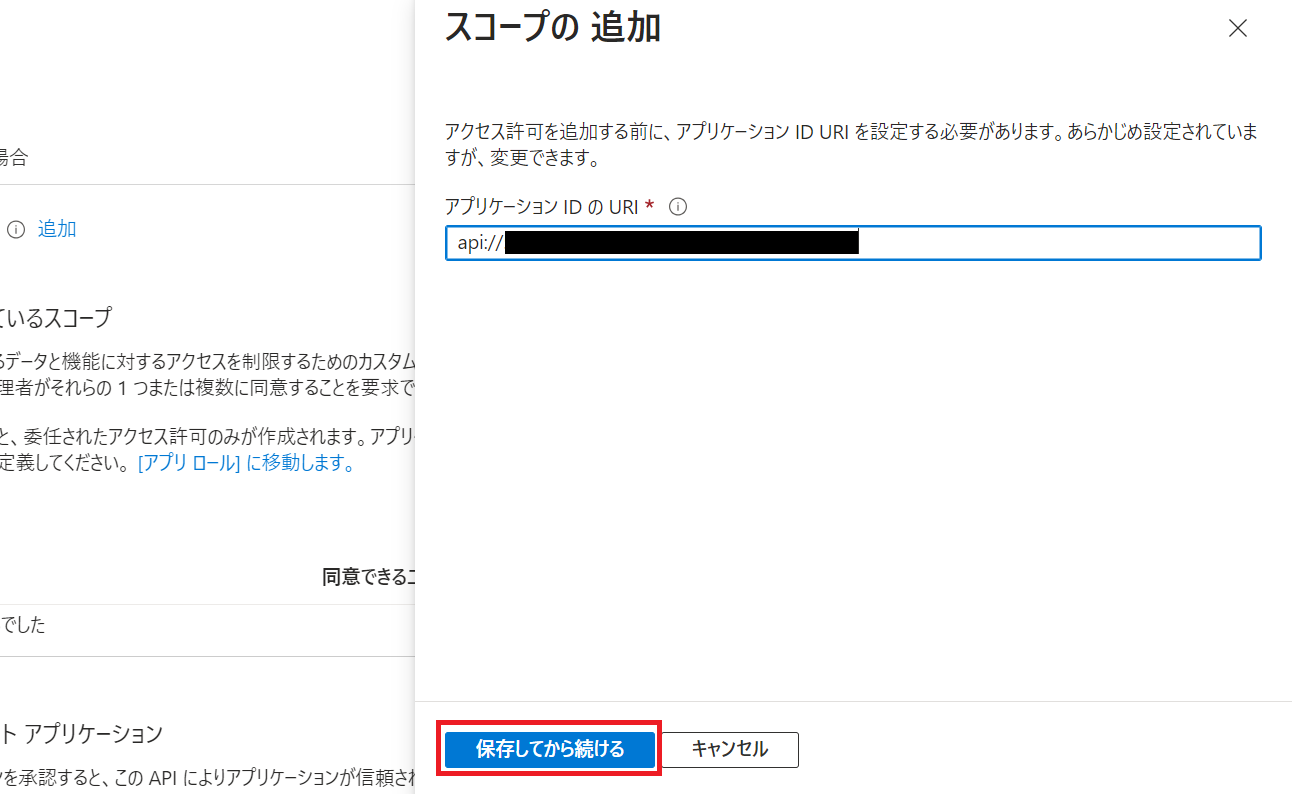Click the 追加 link in background page
Screen dimensions: 1292x794
tap(57, 229)
